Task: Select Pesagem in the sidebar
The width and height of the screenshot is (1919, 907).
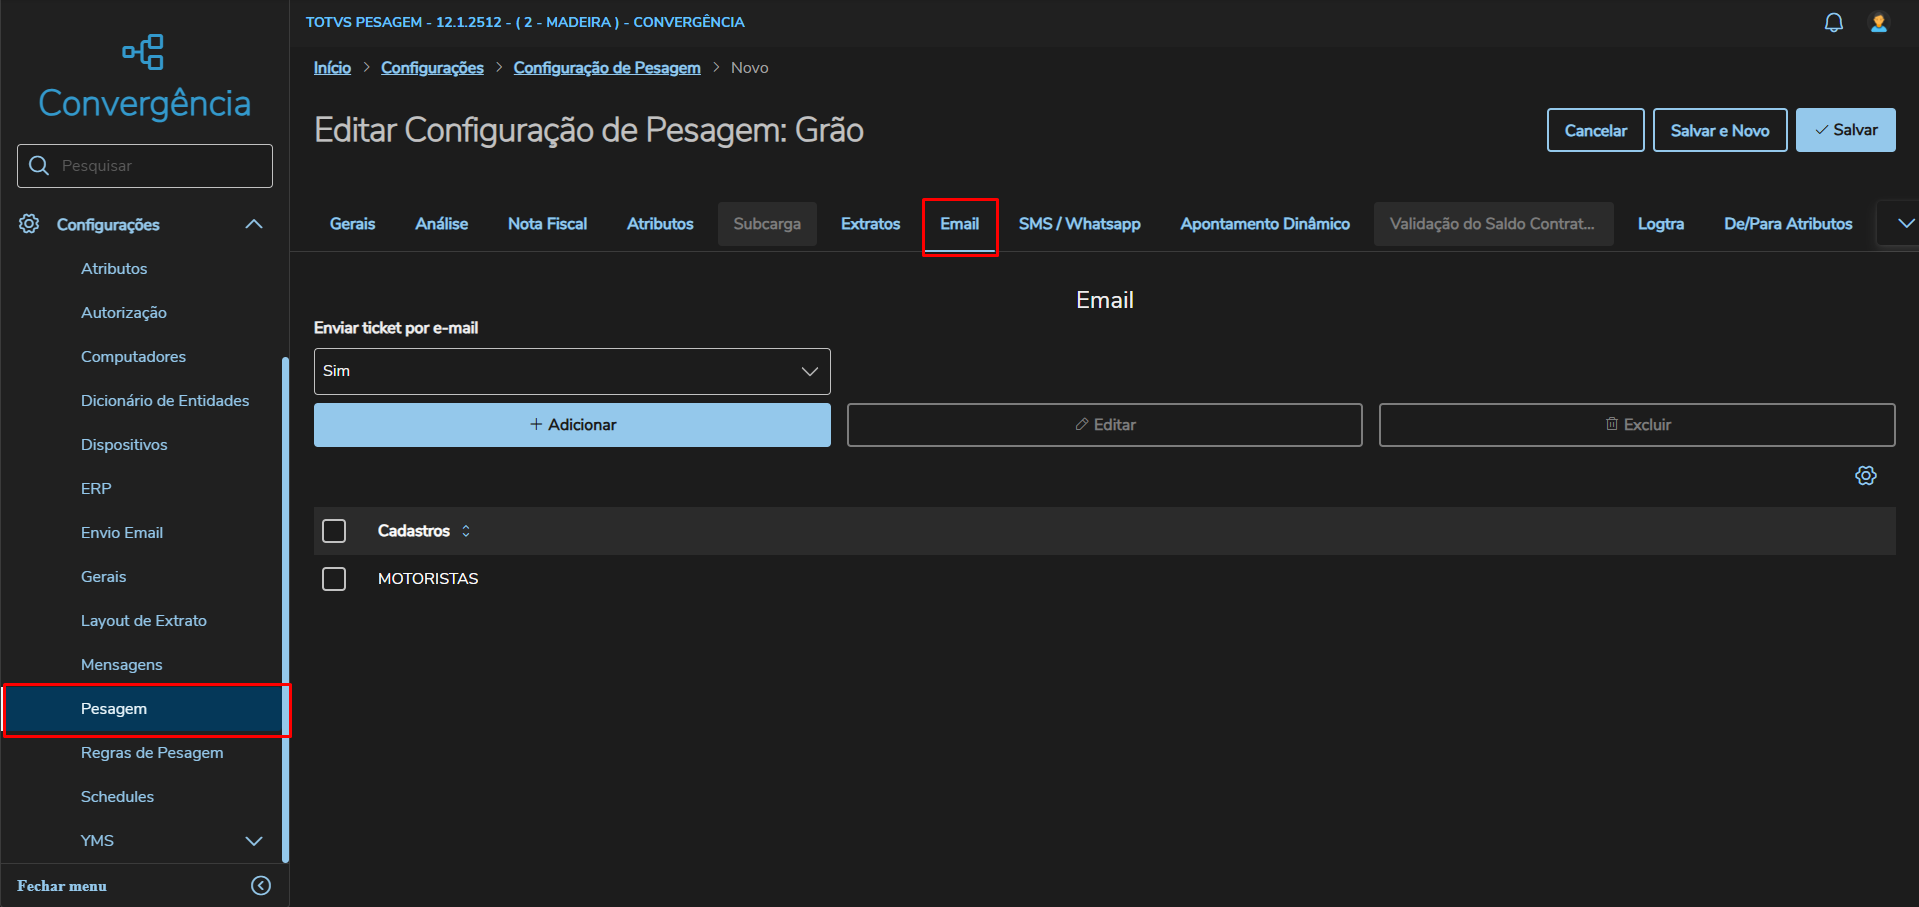Action: pos(144,709)
